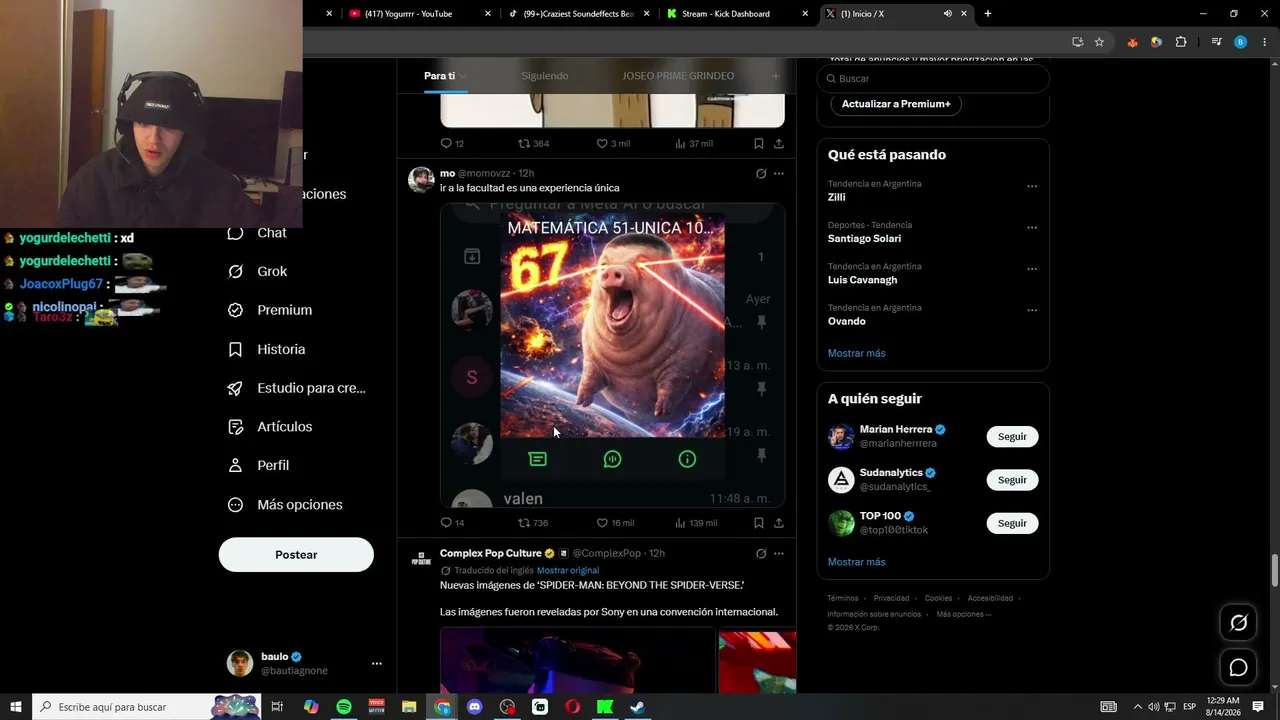Click the page vertical scrollbar thumb
Screen dimensions: 1280x720
[x=1274, y=571]
